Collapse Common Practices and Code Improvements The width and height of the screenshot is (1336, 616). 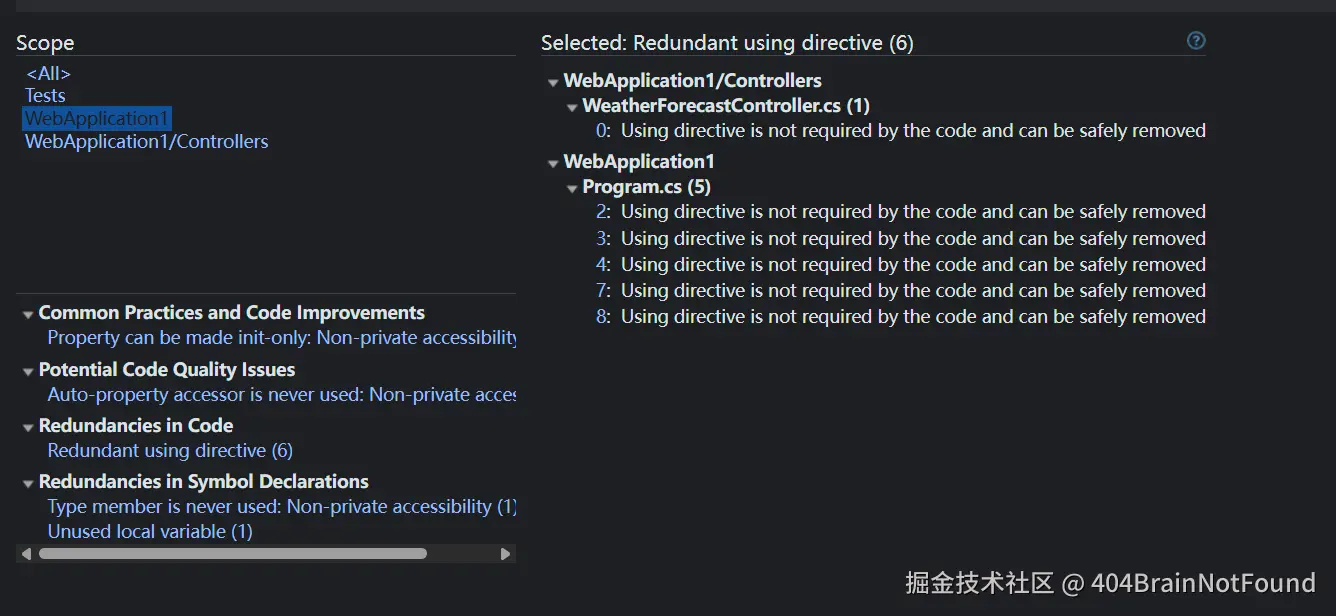tap(28, 314)
